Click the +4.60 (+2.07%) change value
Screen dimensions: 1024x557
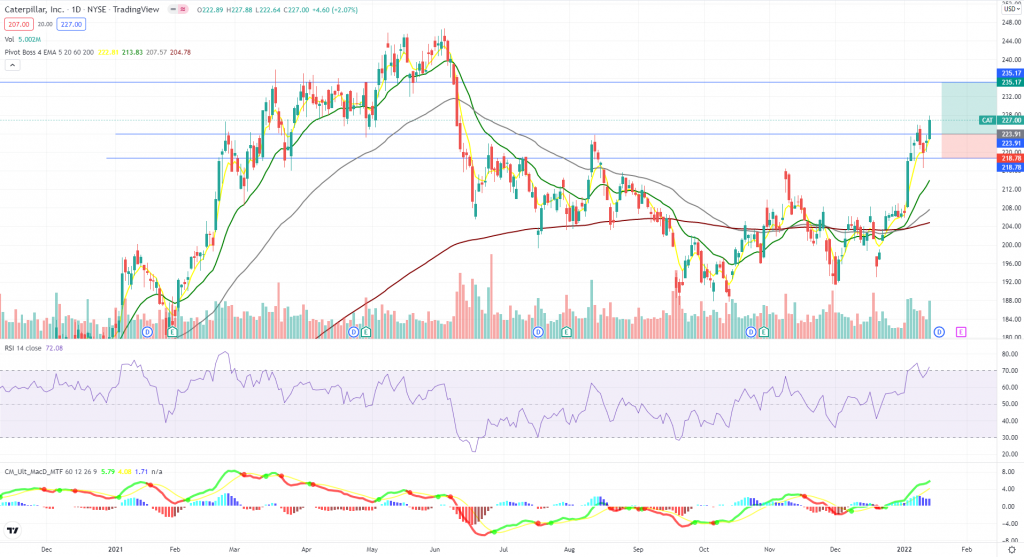click(x=334, y=10)
